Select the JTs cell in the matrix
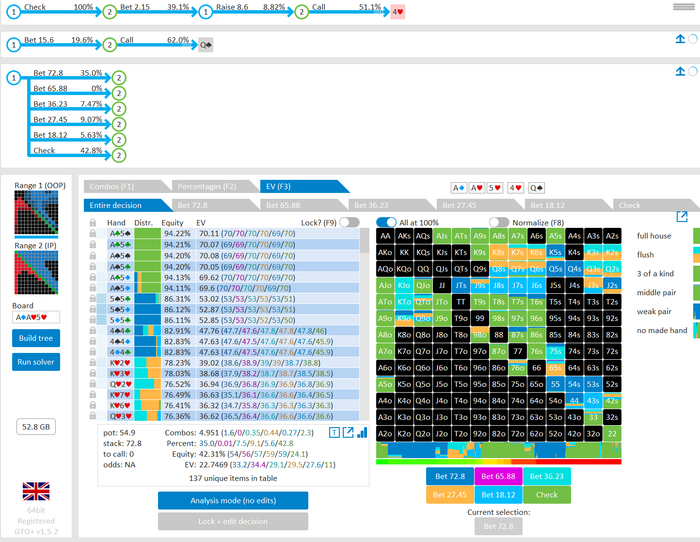Screen dimensions: 700x542 pyautogui.click(x=461, y=285)
